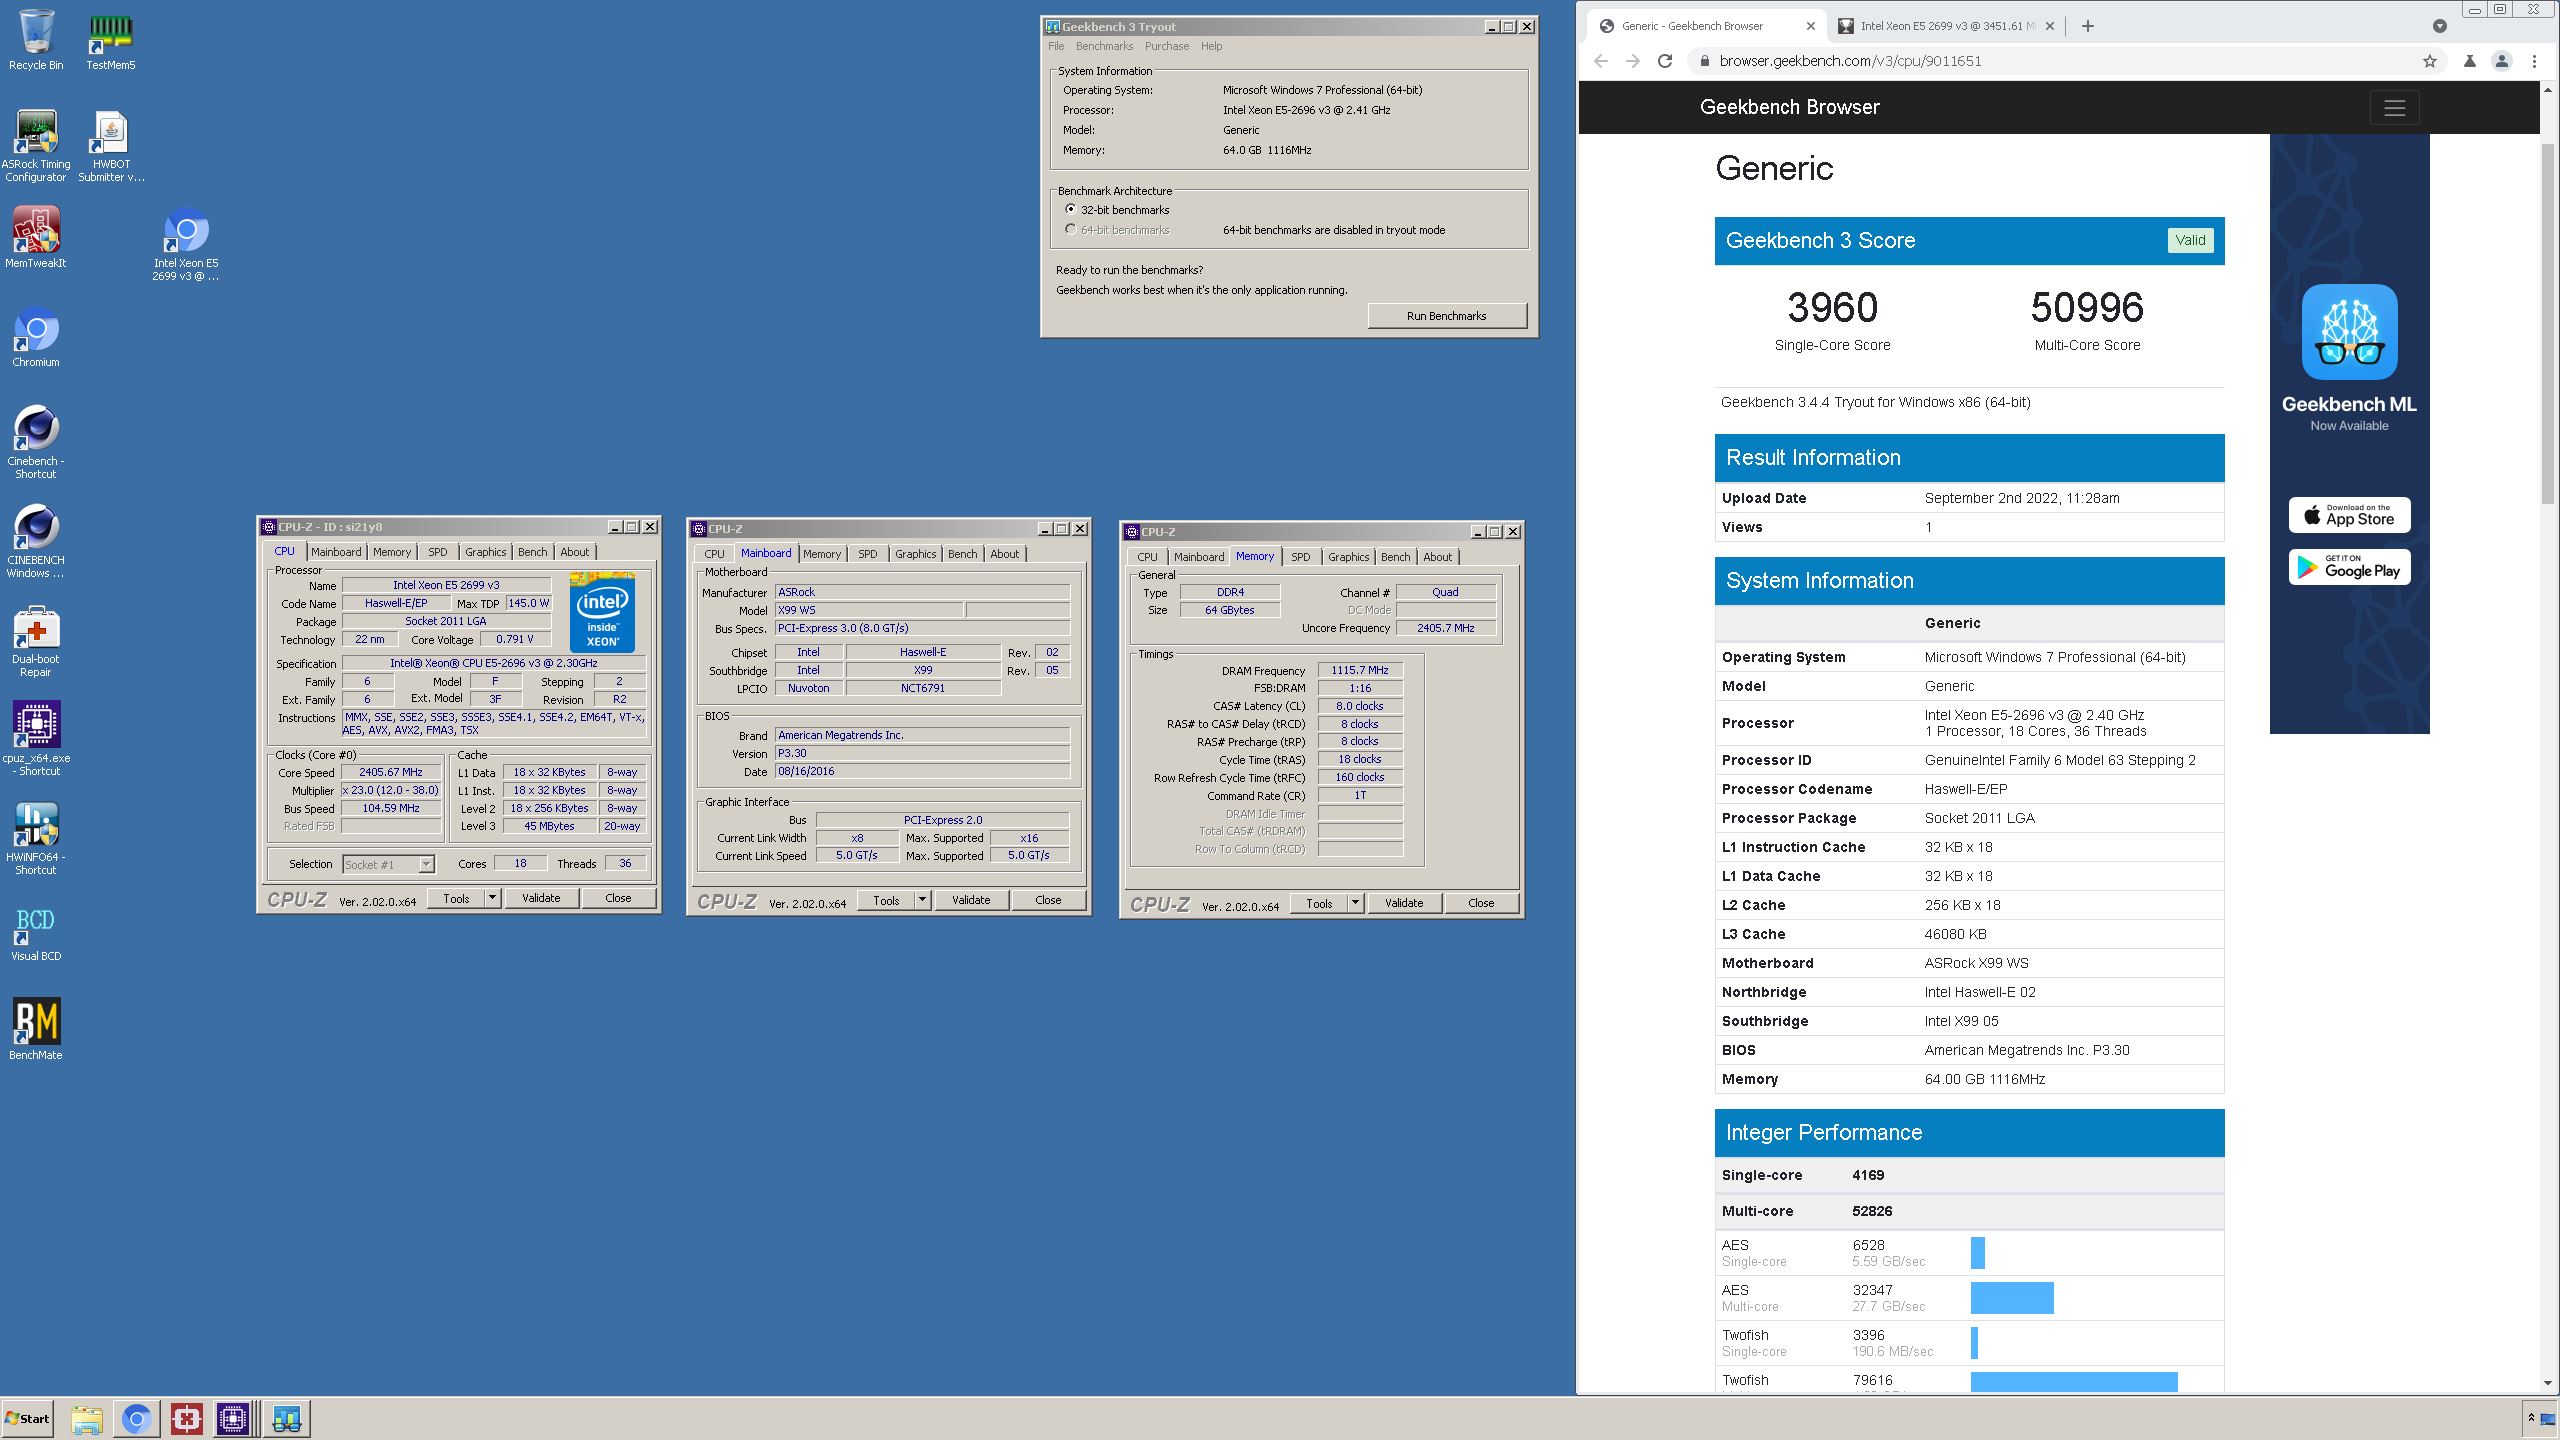Open ASRock Timing Configurator icon
Viewport: 2560px width, 1440px height.
tap(36, 146)
